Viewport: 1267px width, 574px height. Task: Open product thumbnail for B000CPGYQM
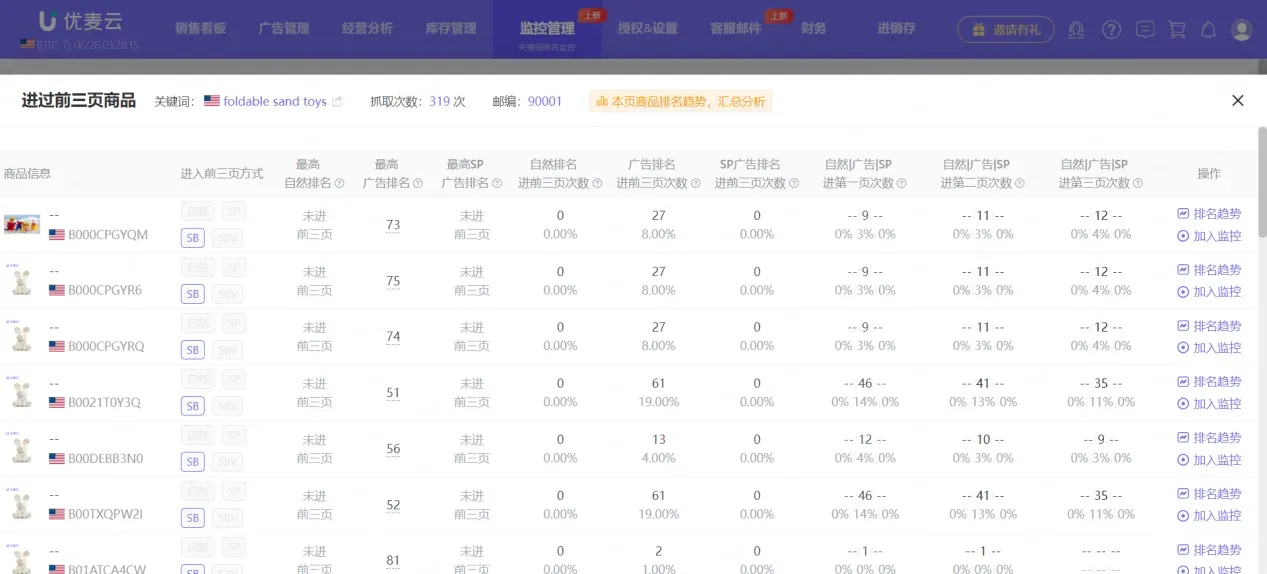tap(22, 224)
